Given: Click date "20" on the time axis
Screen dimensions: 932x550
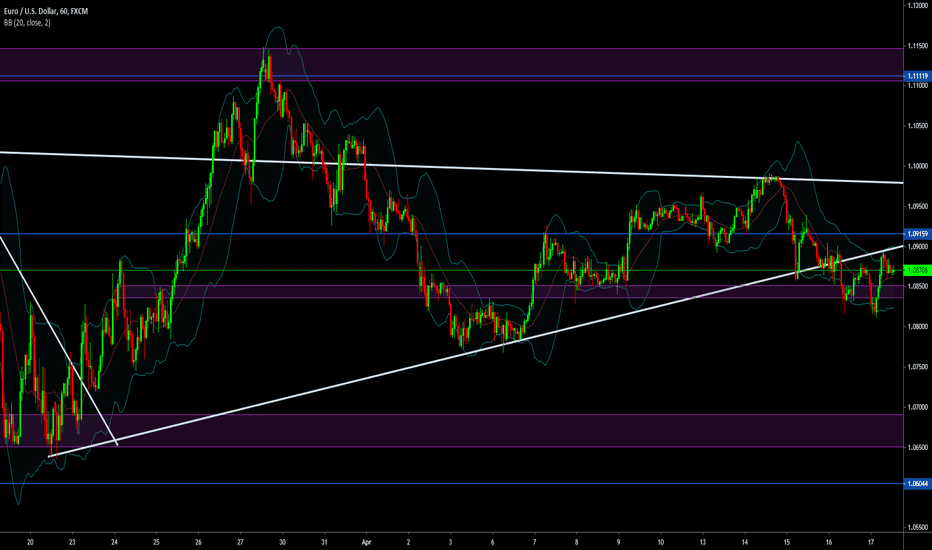Looking at the screenshot, I should point(30,542).
